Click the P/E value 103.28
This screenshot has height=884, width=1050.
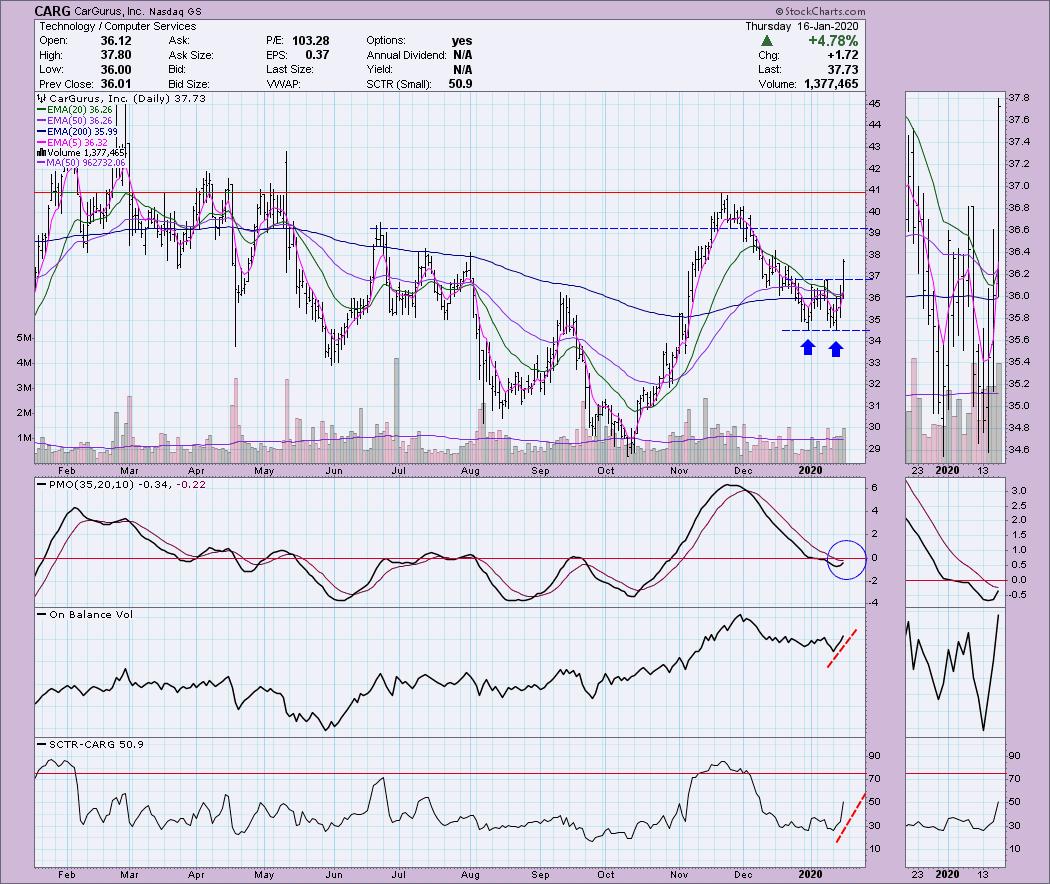point(311,40)
